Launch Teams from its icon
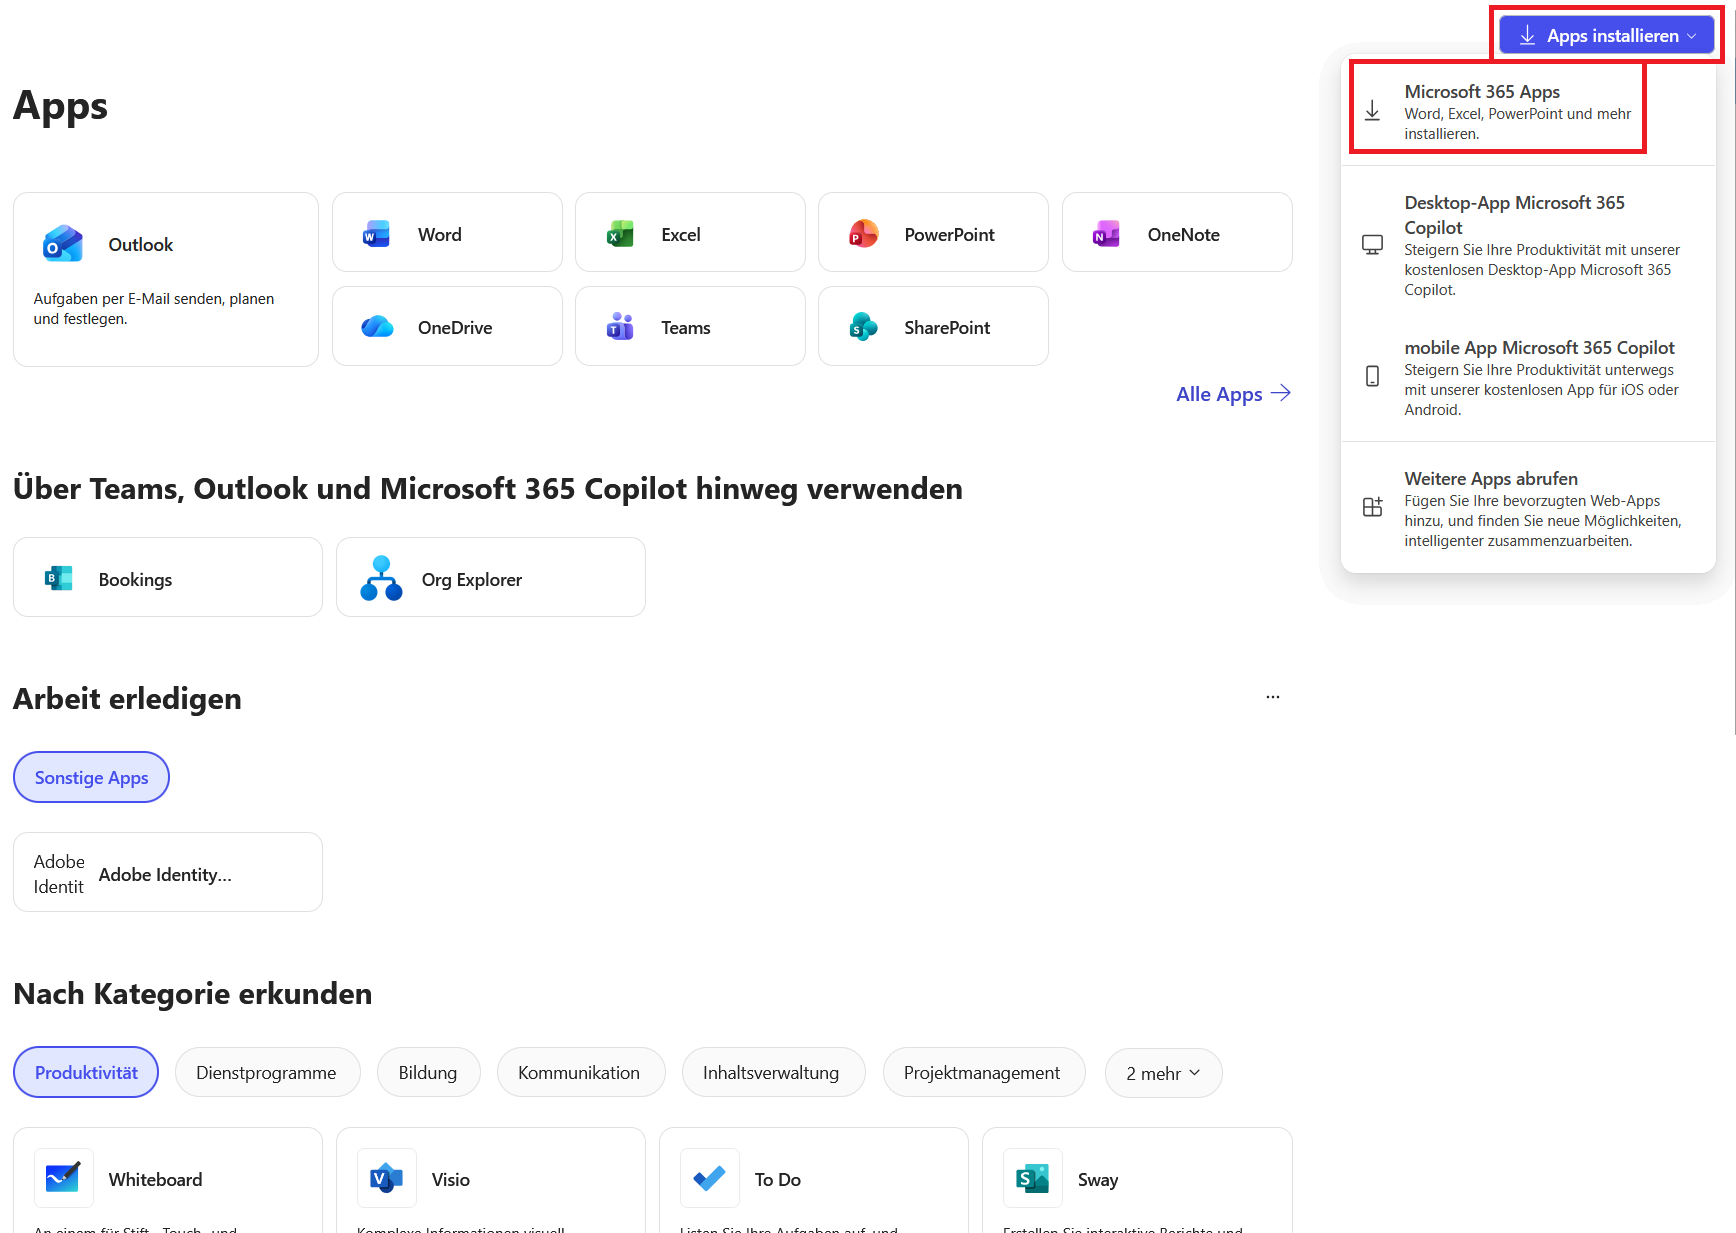1736x1233 pixels. point(620,327)
